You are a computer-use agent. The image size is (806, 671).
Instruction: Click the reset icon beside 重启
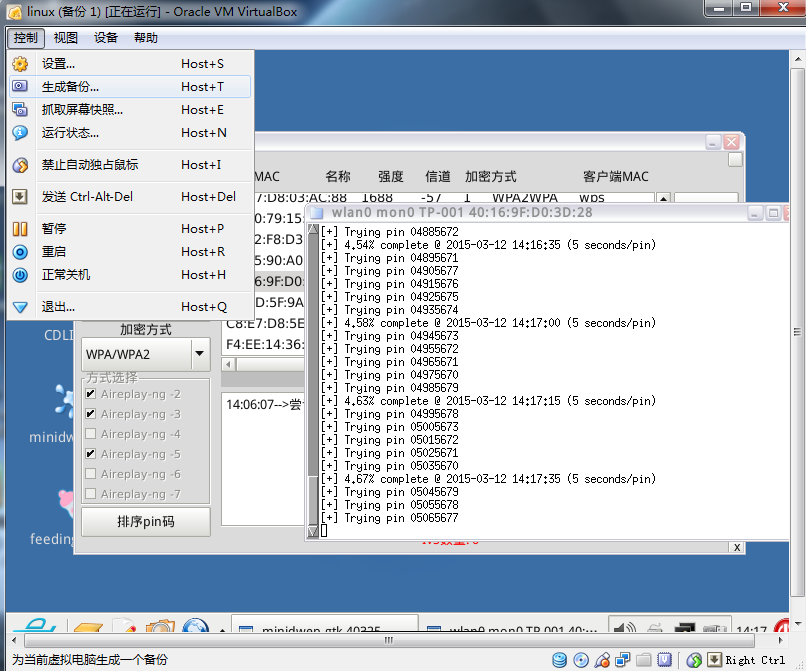coord(20,252)
